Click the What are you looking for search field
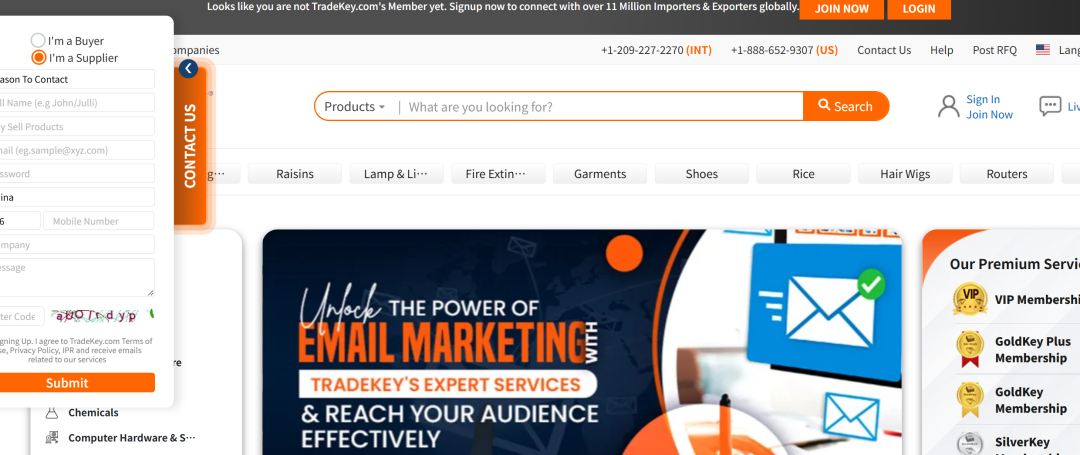Viewport: 1080px width, 455px height. 603,107
